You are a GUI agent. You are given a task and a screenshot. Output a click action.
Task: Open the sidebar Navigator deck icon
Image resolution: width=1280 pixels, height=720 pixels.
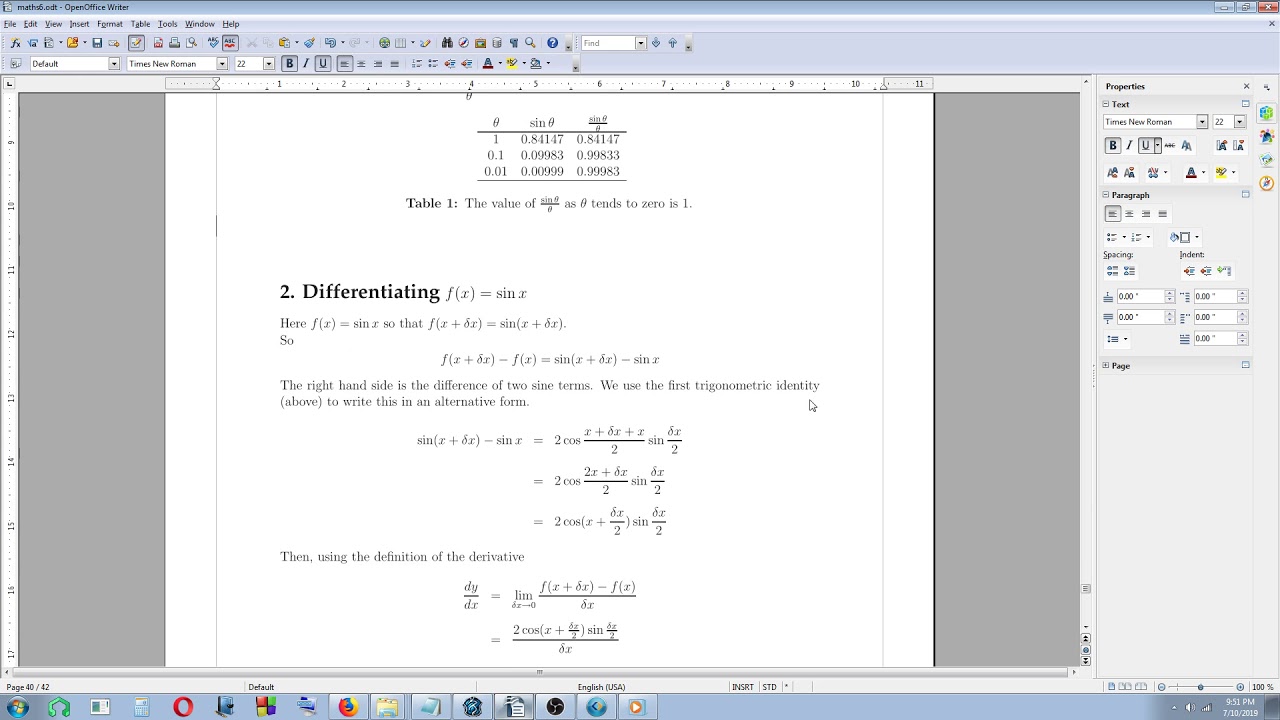point(1266,183)
